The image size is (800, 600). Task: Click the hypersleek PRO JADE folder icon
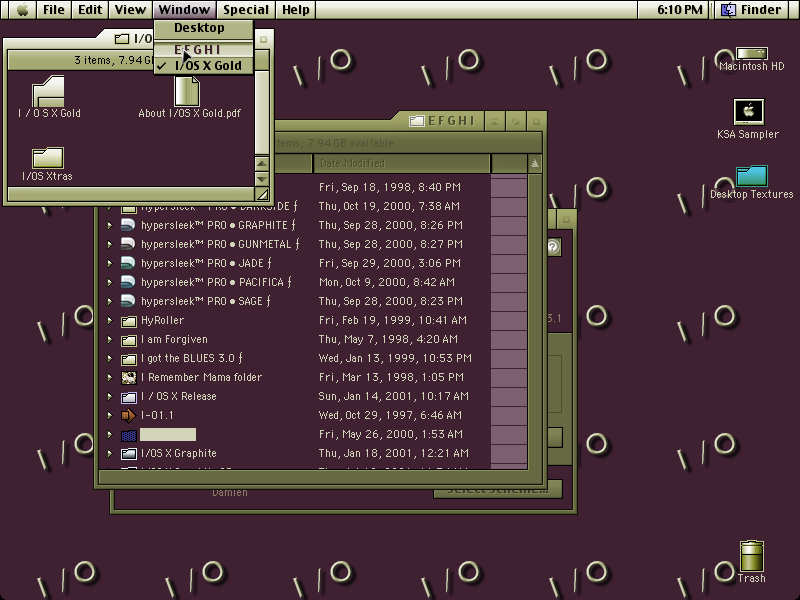pyautogui.click(x=128, y=263)
